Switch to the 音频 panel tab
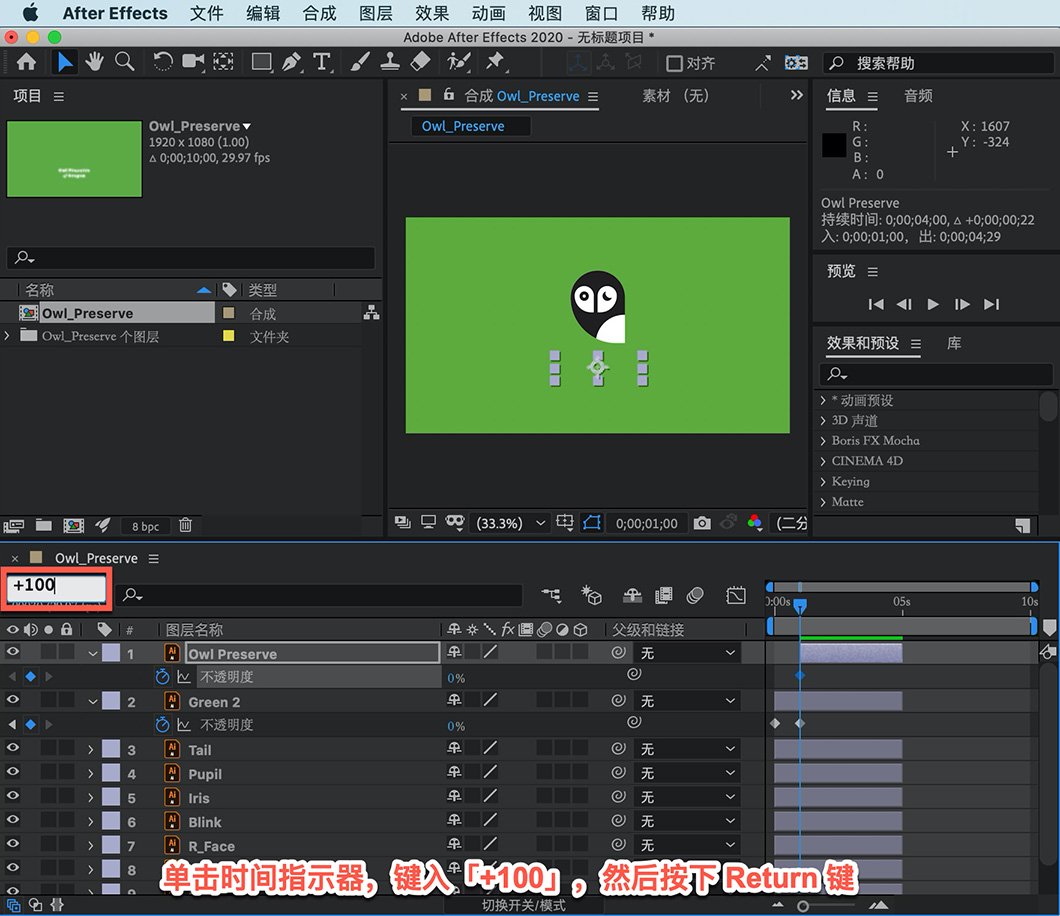1060x916 pixels. click(x=918, y=96)
